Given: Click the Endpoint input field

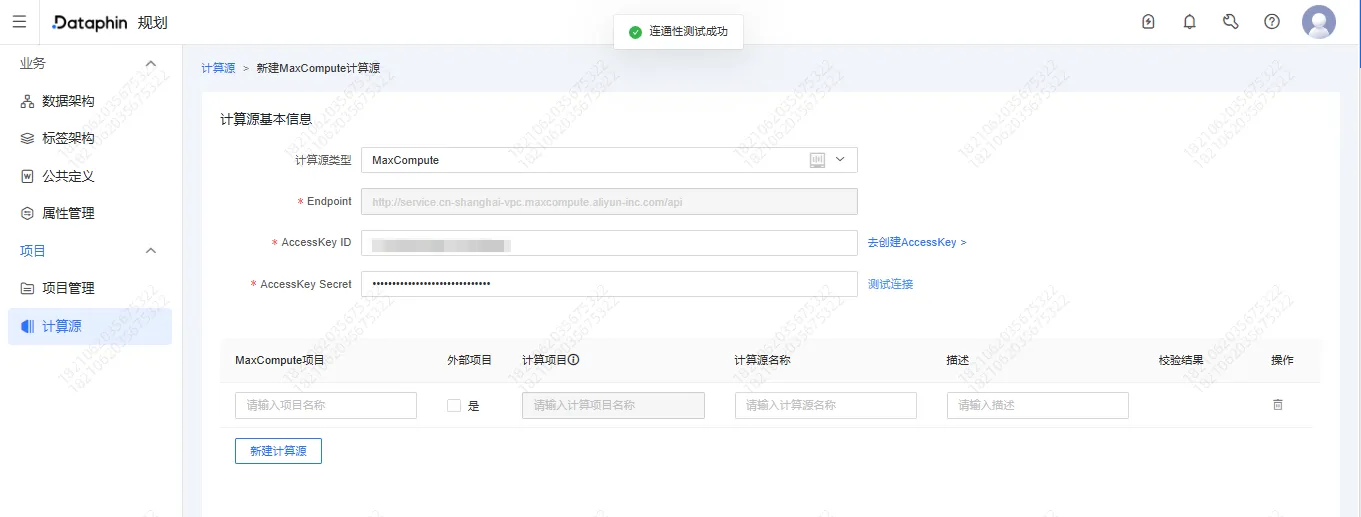Looking at the screenshot, I should click(609, 201).
